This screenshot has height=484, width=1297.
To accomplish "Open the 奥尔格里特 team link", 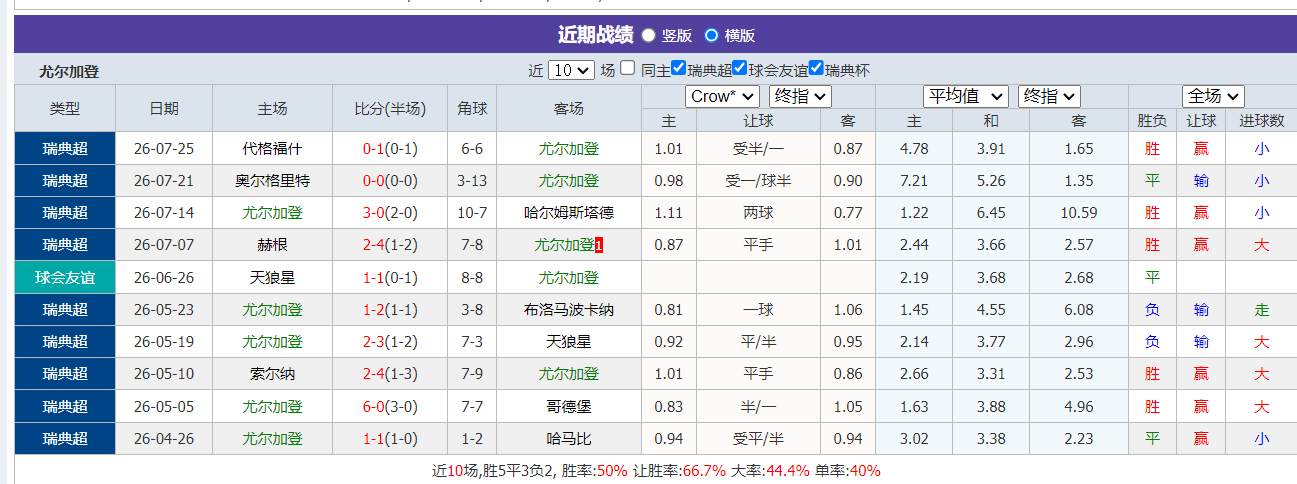I will (272, 180).
